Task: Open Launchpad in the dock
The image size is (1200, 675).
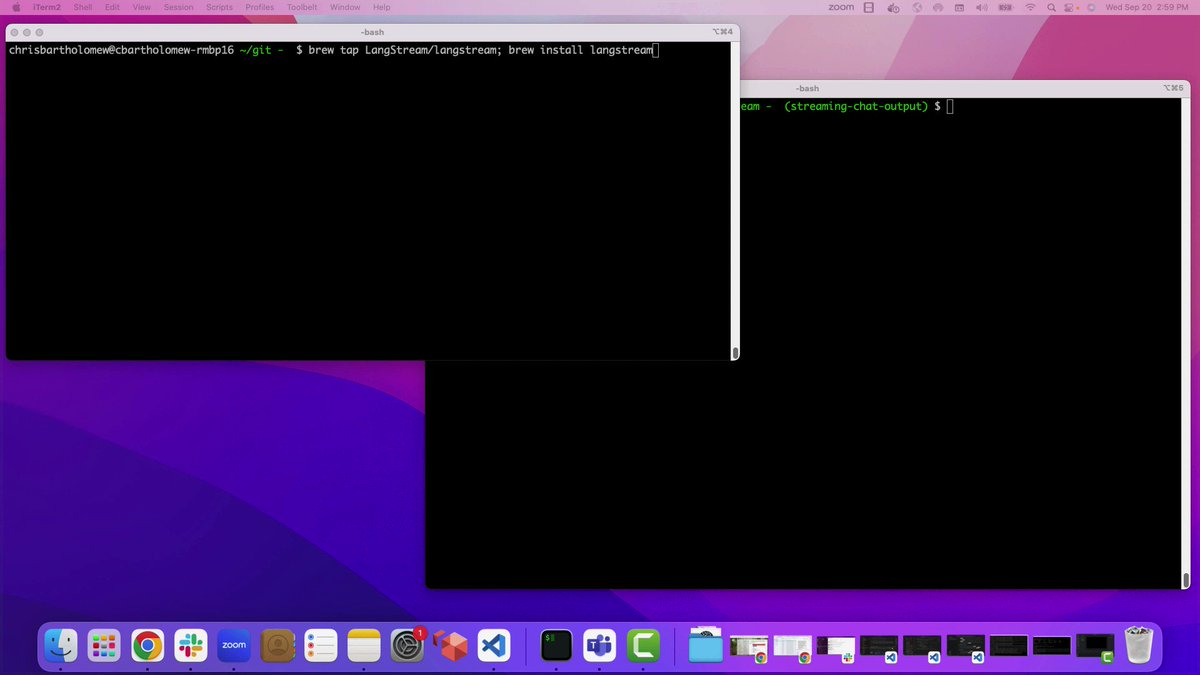Action: click(x=104, y=645)
